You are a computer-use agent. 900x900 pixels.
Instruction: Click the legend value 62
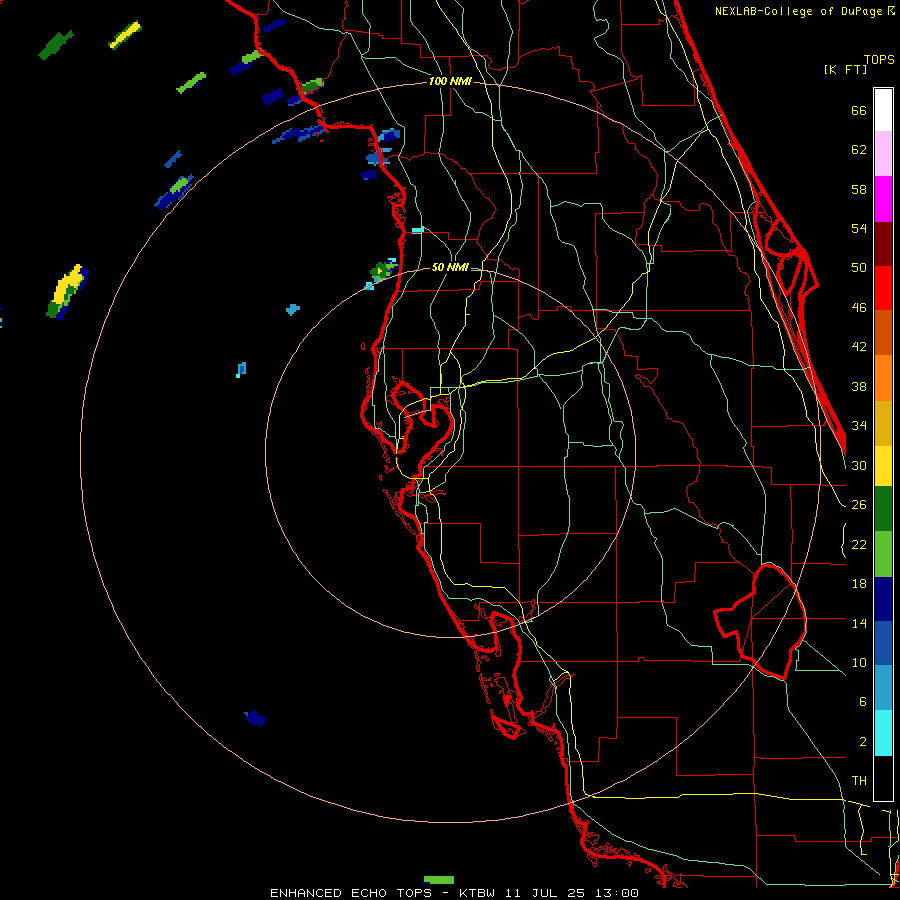[x=859, y=150]
